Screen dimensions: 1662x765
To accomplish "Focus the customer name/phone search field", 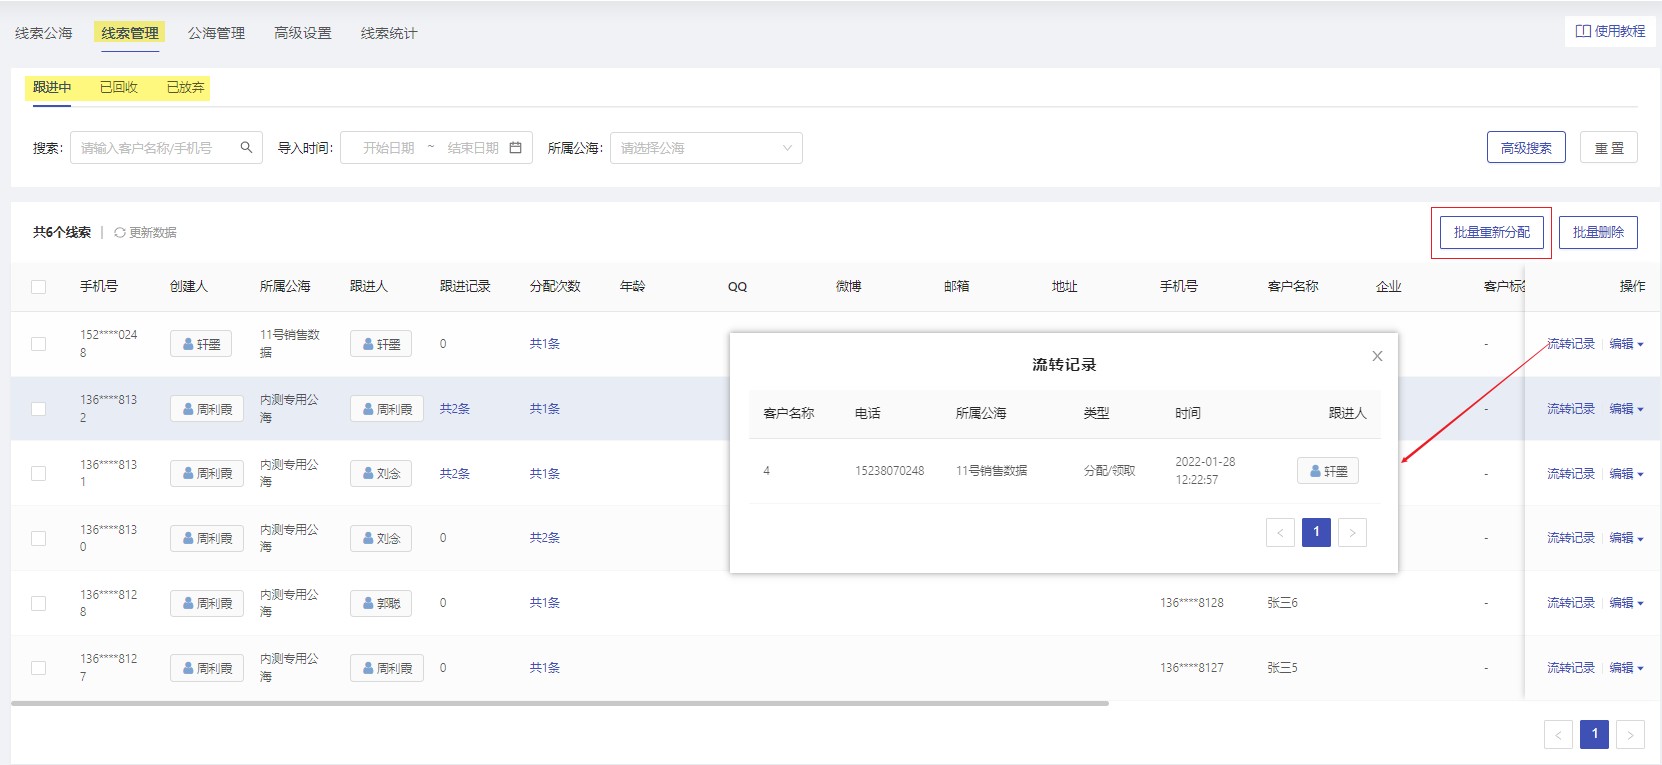I will click(x=166, y=148).
